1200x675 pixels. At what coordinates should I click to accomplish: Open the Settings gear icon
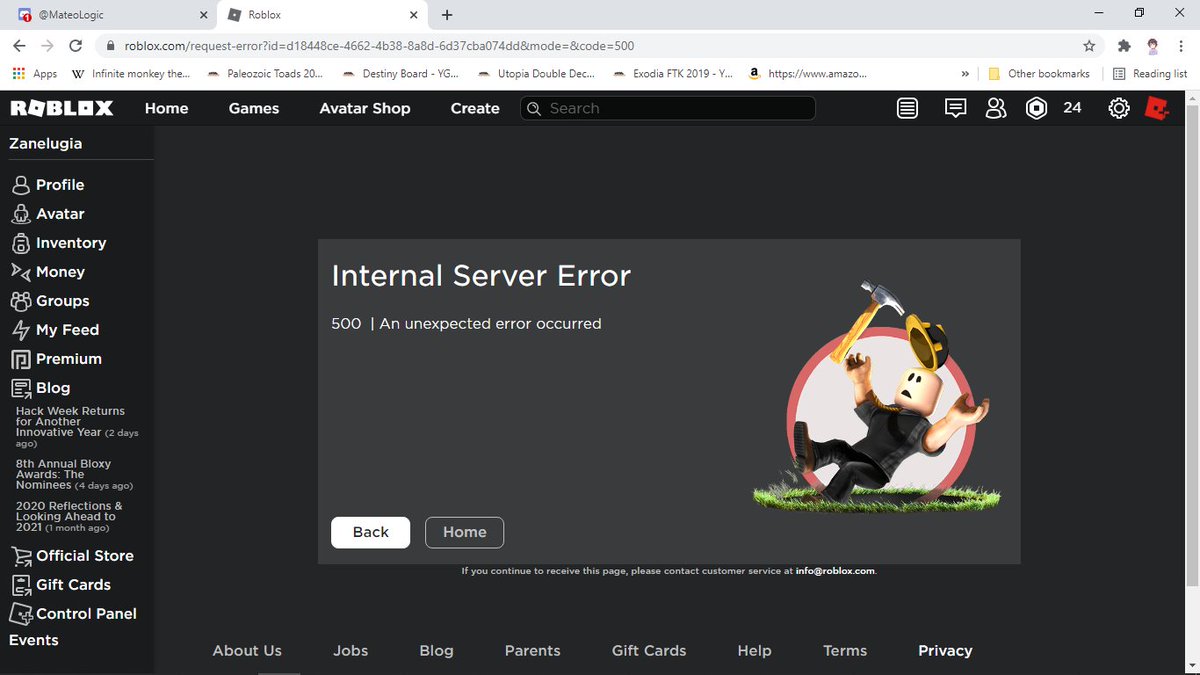pos(1119,108)
